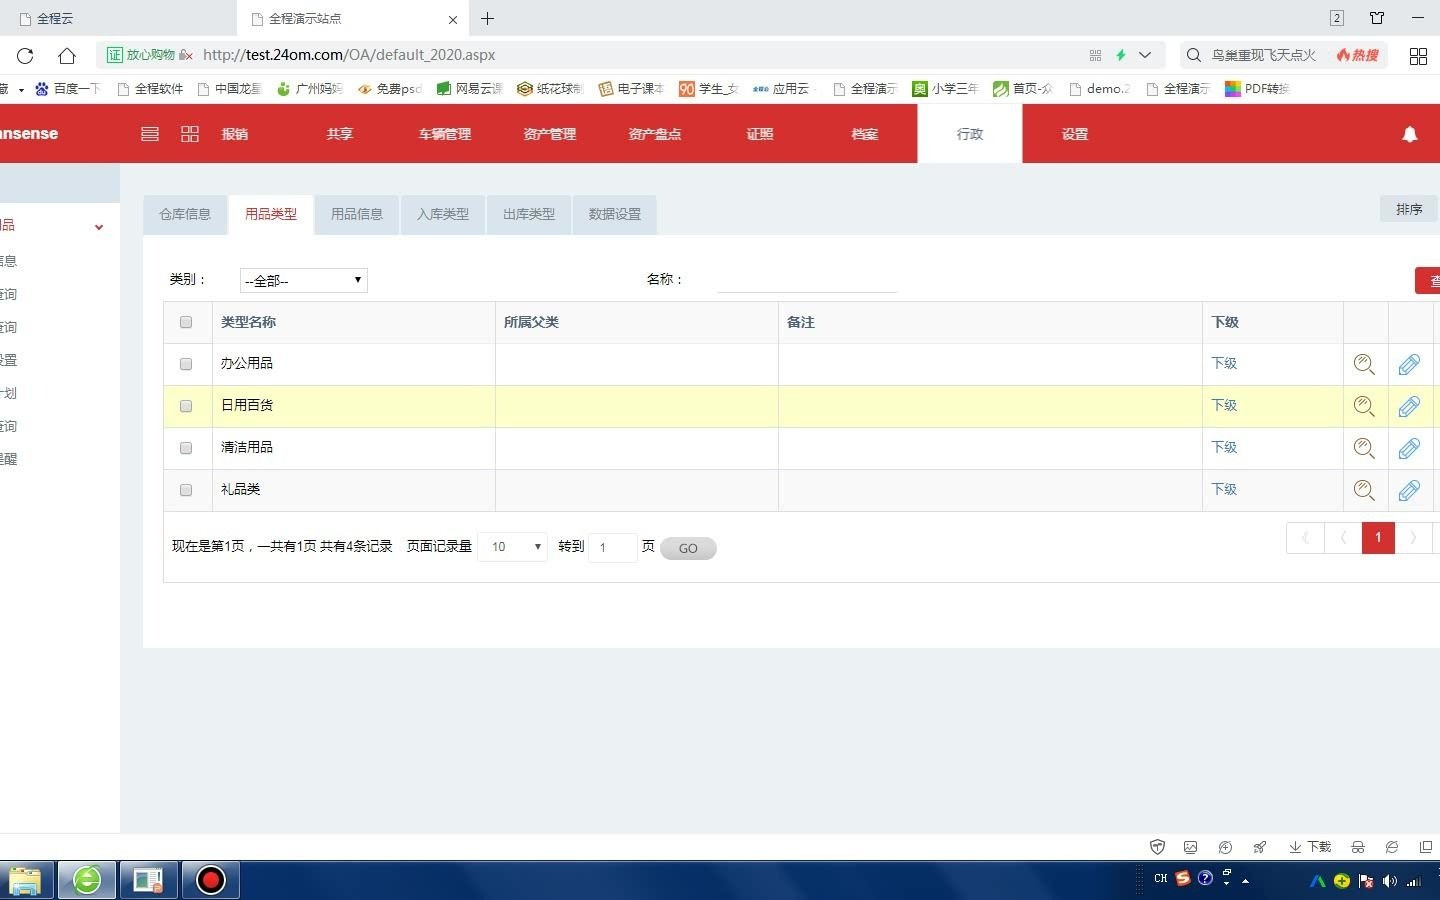The height and width of the screenshot is (900, 1440).
Task: Switch to 入库类型 tab
Action: [443, 214]
